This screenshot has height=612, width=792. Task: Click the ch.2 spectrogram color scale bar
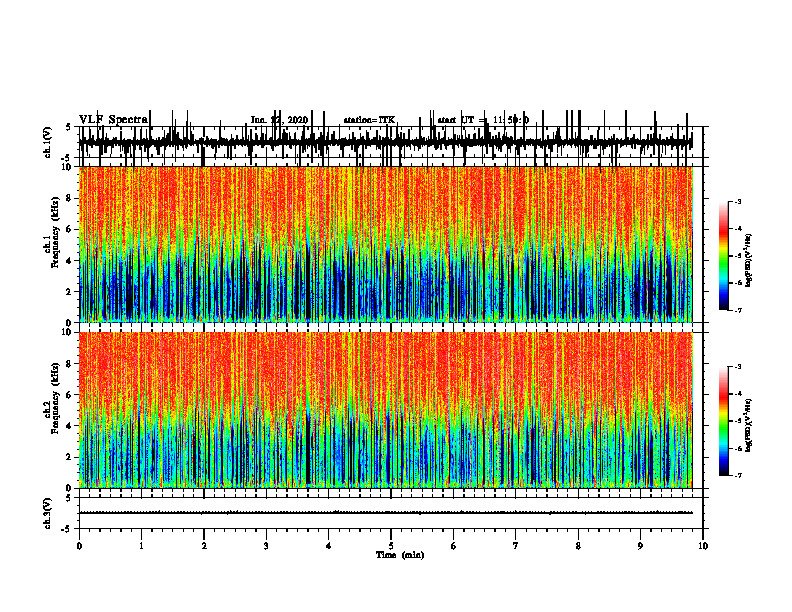coord(724,421)
